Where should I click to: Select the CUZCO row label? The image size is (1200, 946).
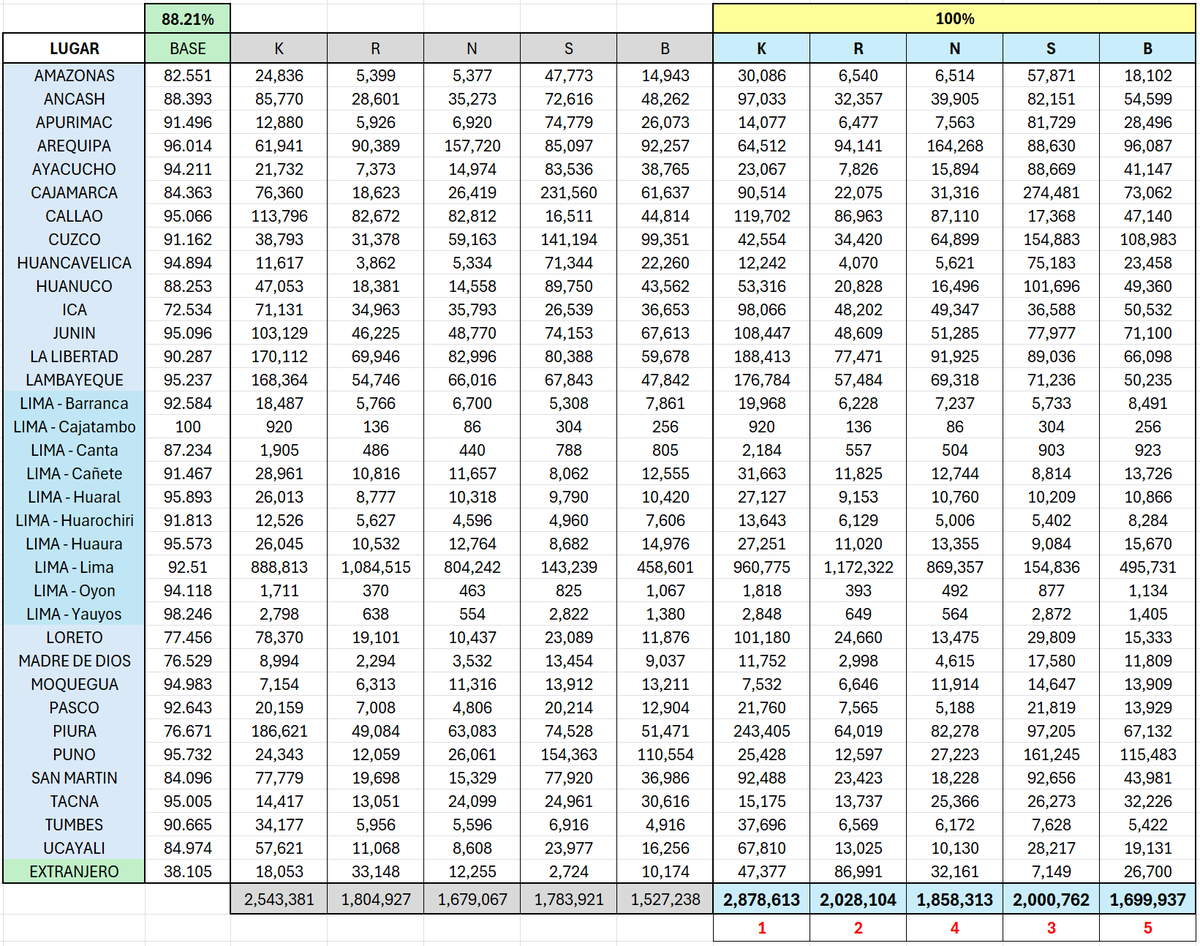pos(74,239)
